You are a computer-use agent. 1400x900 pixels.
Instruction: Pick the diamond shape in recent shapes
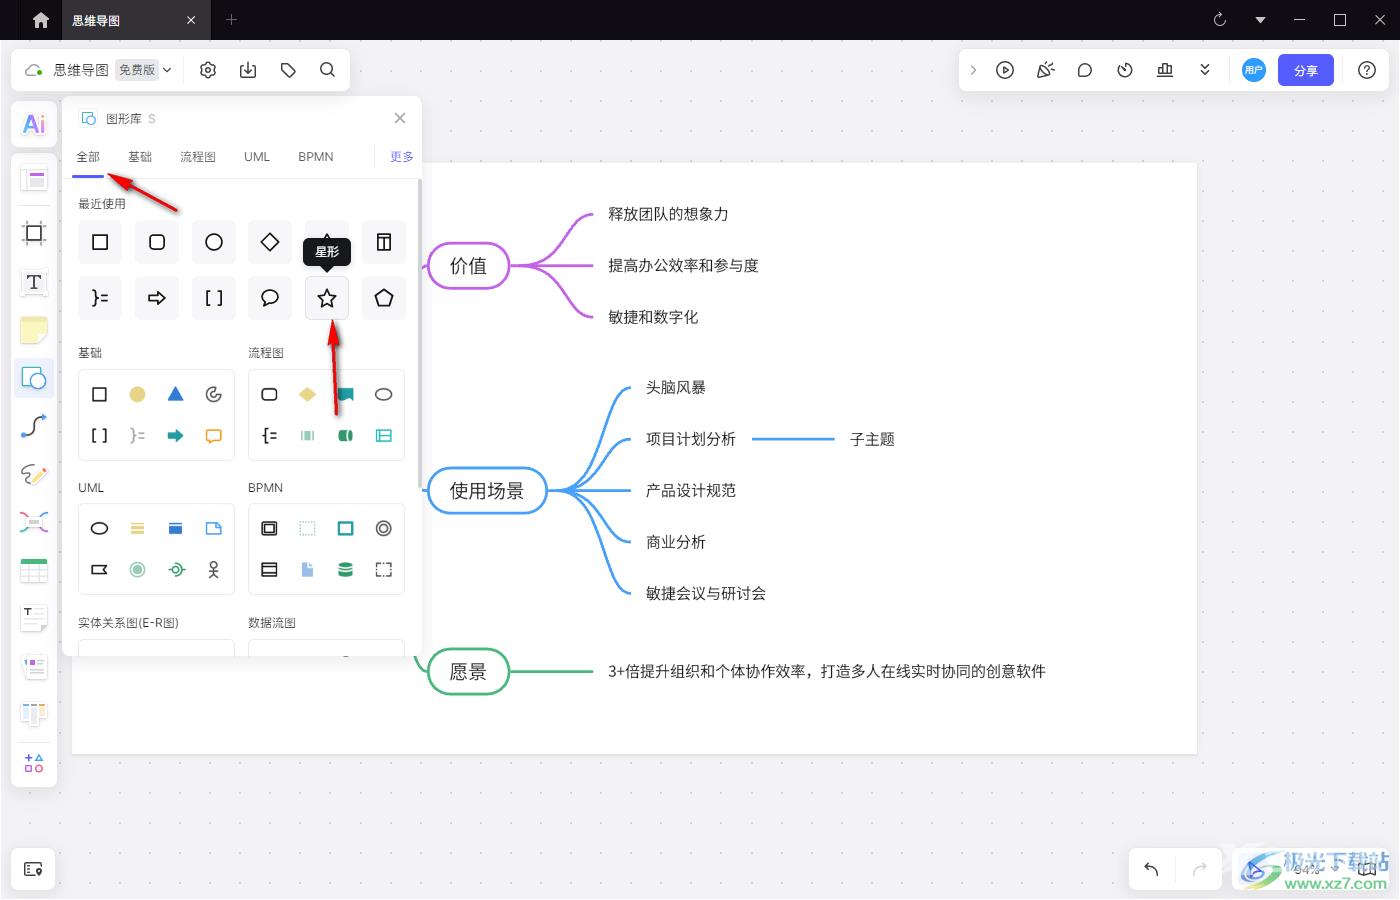tap(270, 242)
